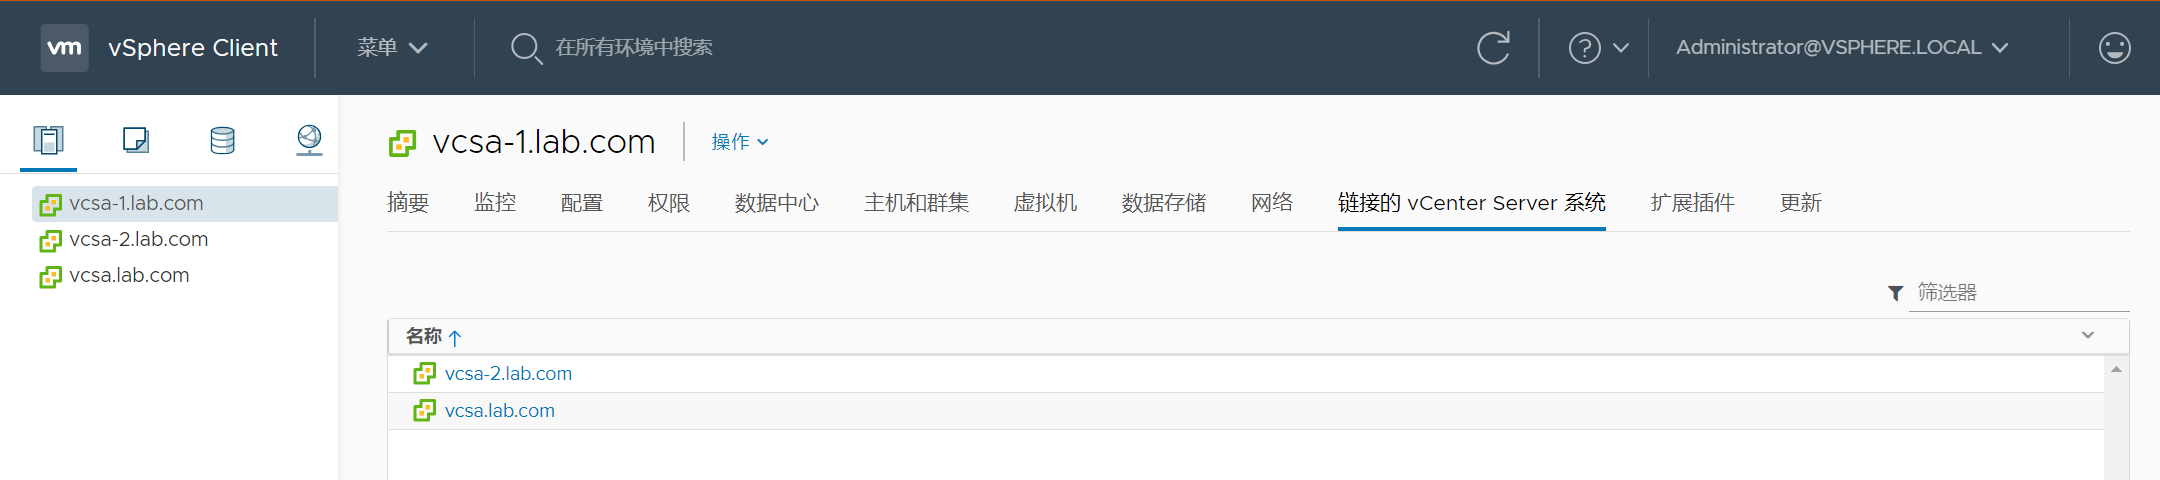Viewport: 2160px width, 480px height.
Task: Open the vcsa-2.lab.com link in table
Action: click(508, 373)
